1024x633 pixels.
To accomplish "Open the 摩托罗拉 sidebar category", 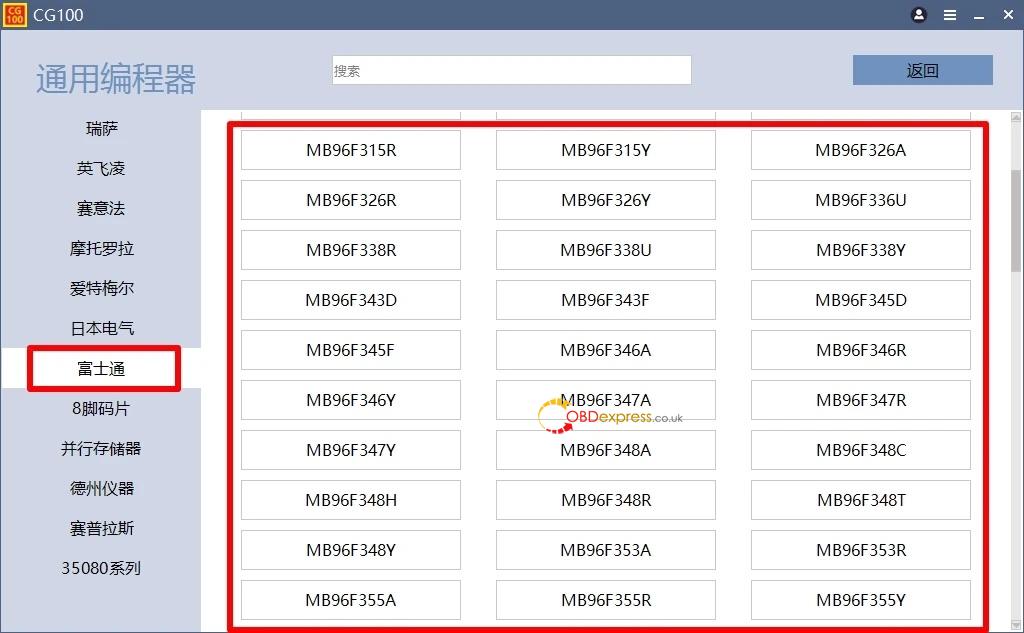I will 101,249.
